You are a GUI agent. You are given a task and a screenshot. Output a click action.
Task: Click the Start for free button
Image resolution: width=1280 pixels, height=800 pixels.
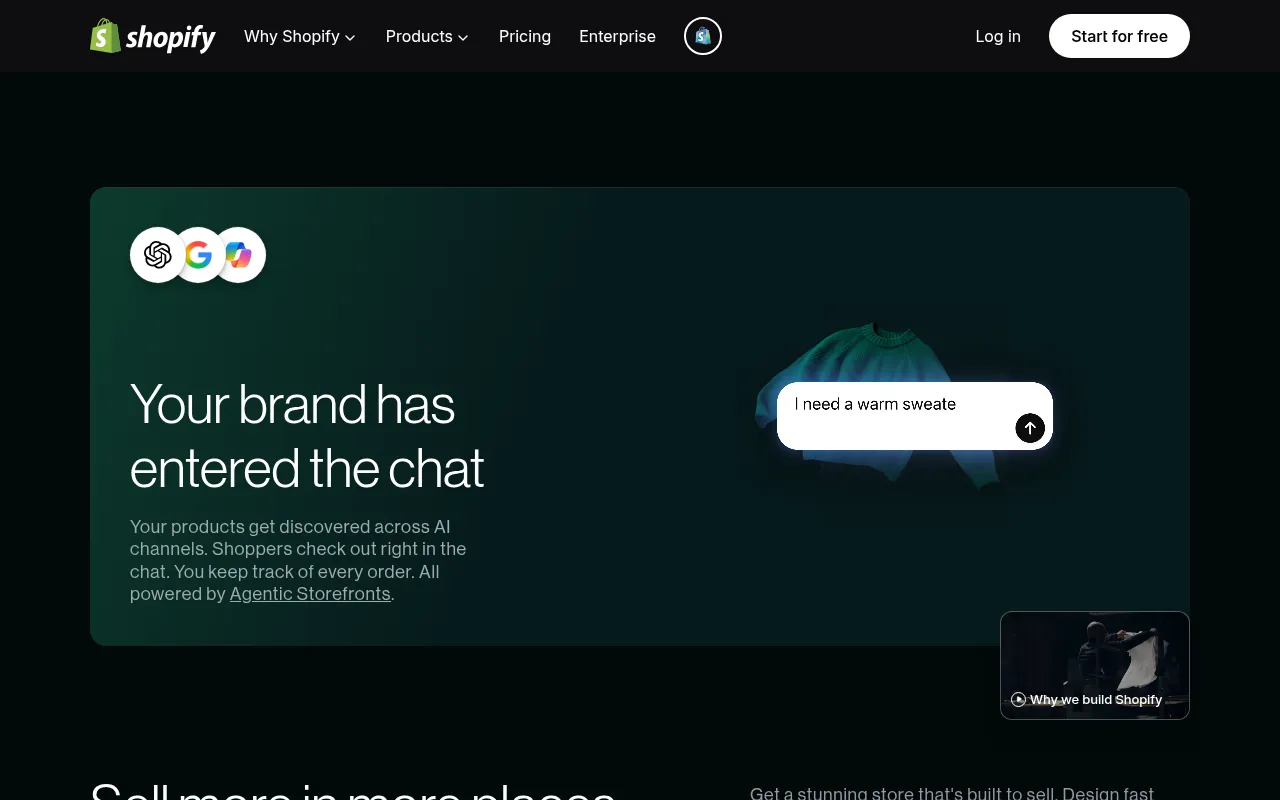[1119, 36]
